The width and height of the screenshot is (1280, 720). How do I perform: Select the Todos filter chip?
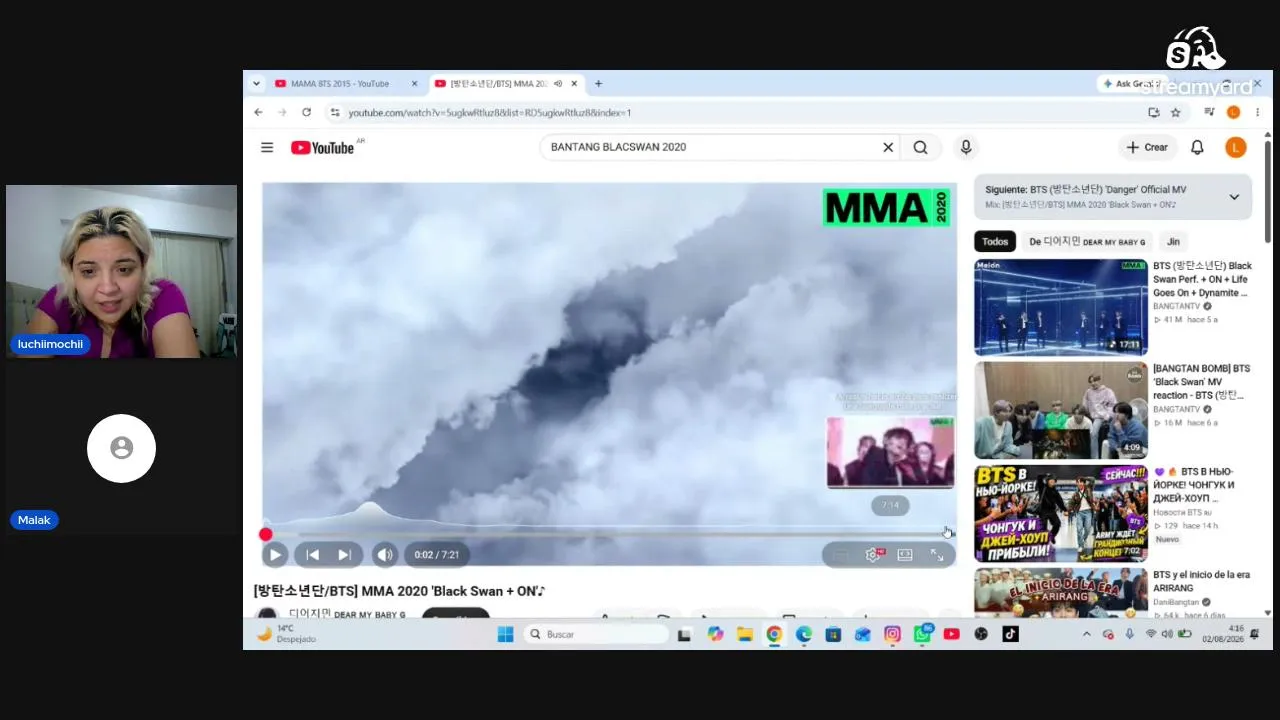point(995,241)
